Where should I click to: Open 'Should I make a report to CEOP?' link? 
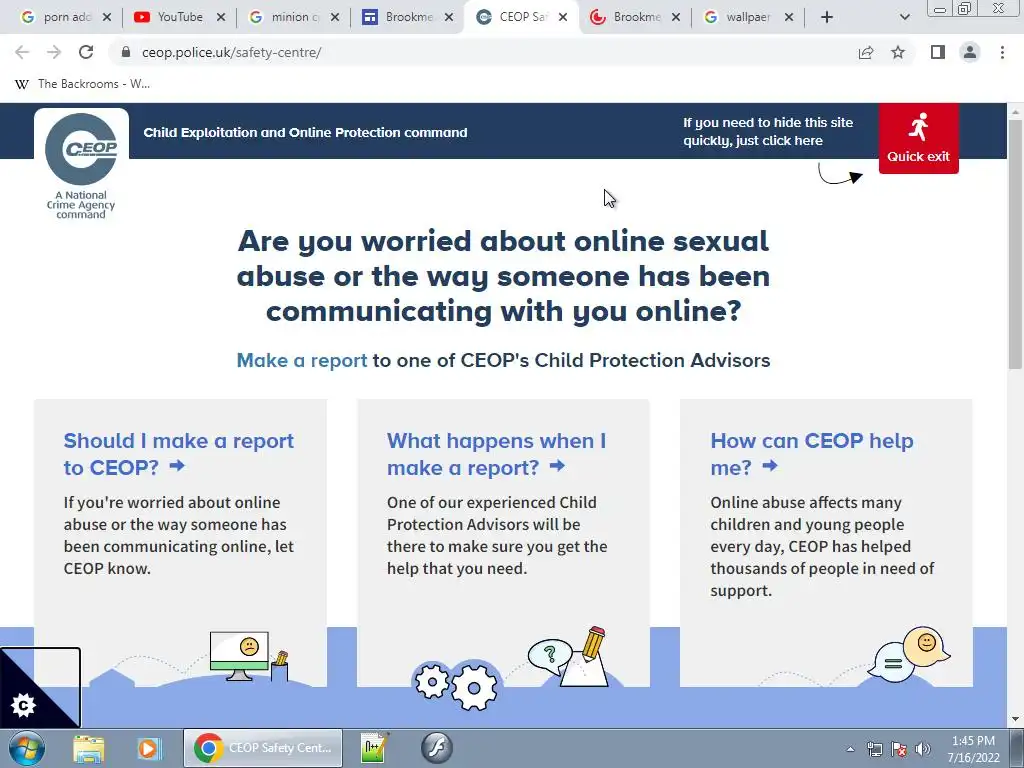coord(178,454)
